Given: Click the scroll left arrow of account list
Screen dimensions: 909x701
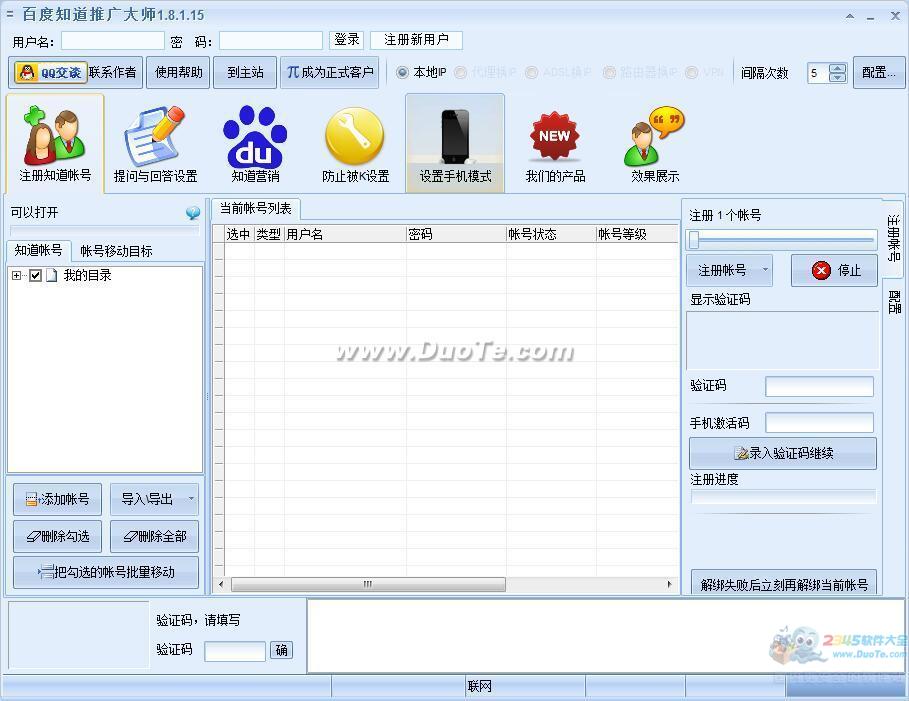Looking at the screenshot, I should [x=220, y=584].
